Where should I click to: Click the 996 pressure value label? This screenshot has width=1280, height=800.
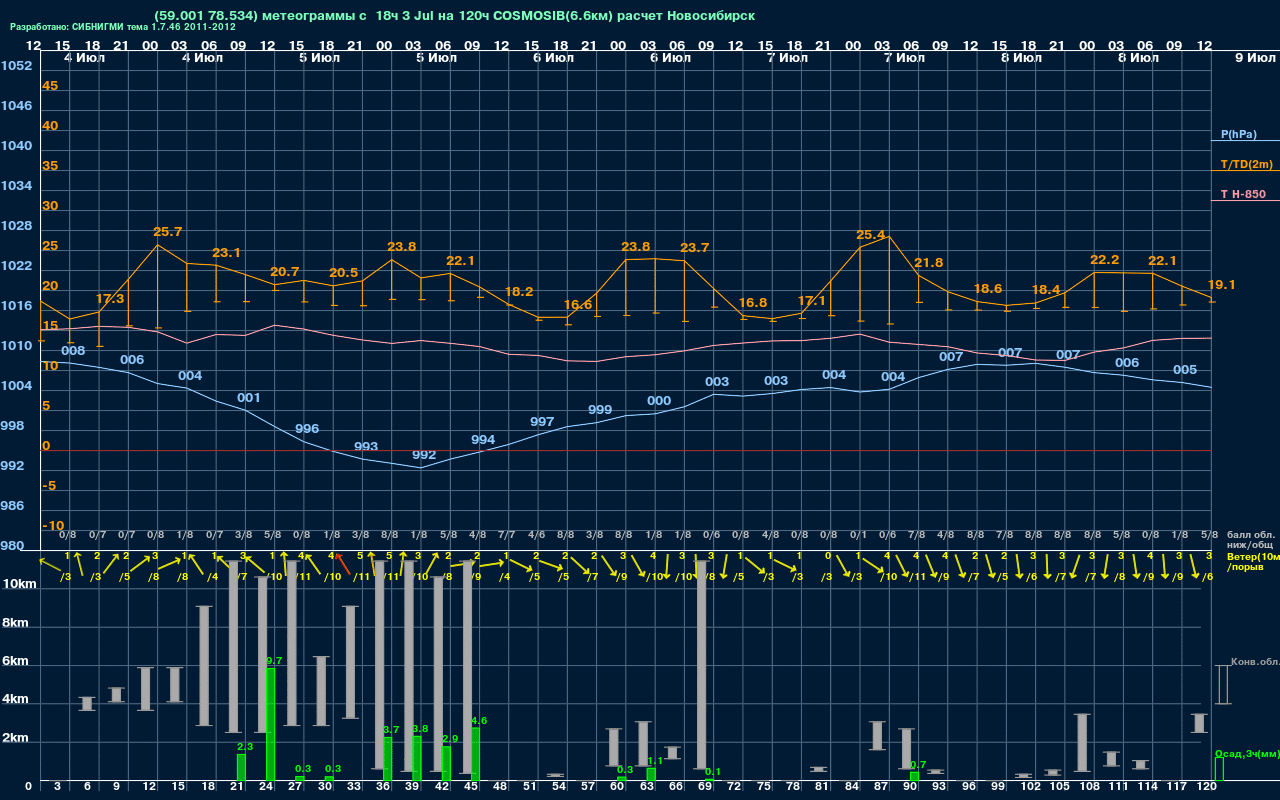pos(307,429)
